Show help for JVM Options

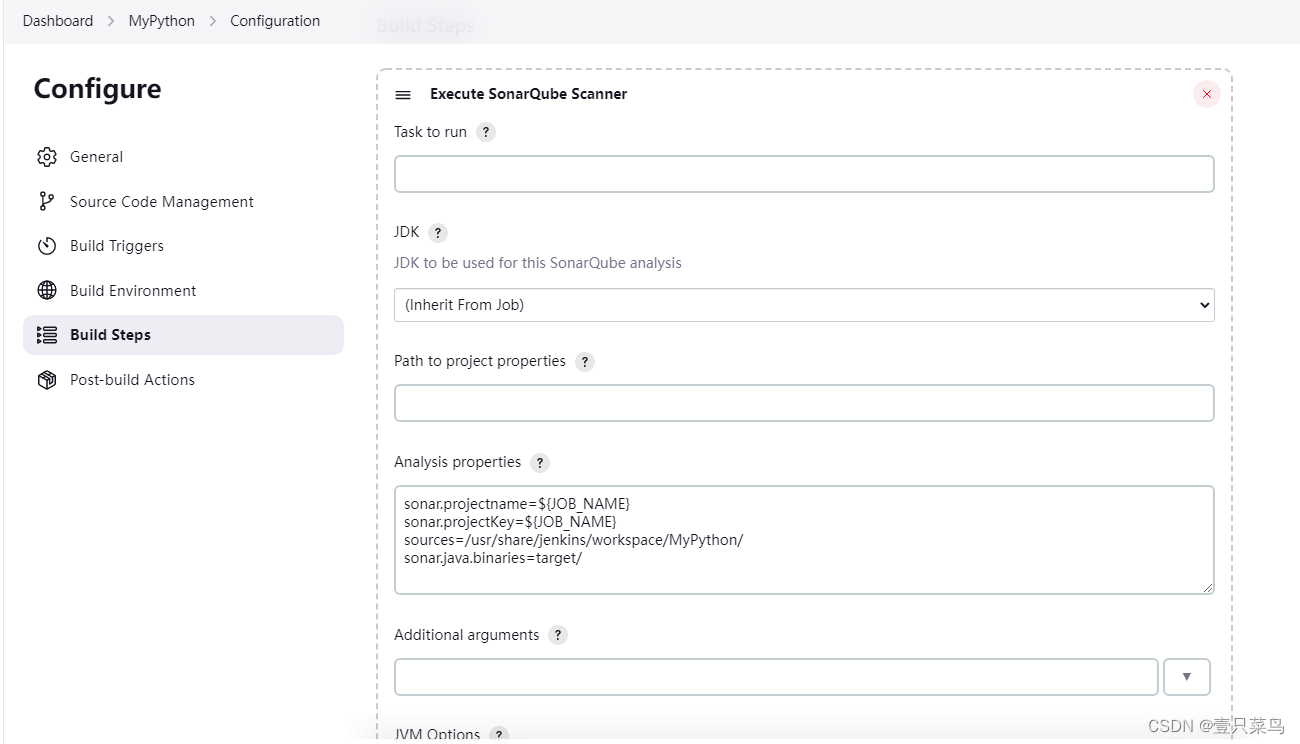499,735
